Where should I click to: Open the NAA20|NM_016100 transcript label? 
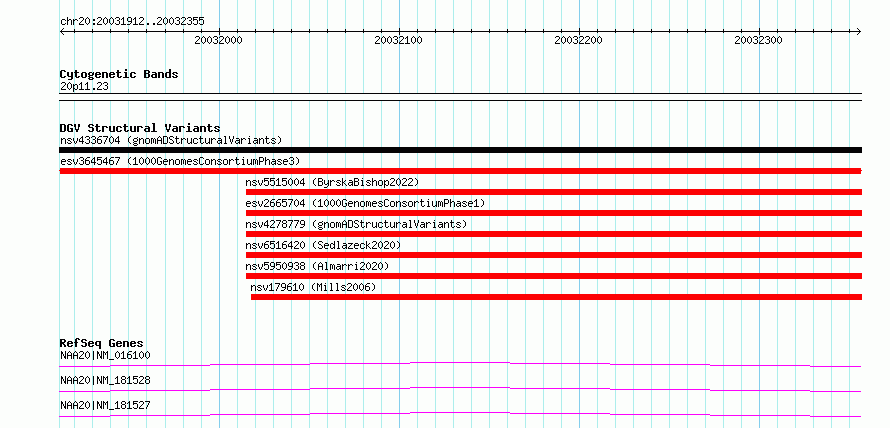click(x=105, y=355)
